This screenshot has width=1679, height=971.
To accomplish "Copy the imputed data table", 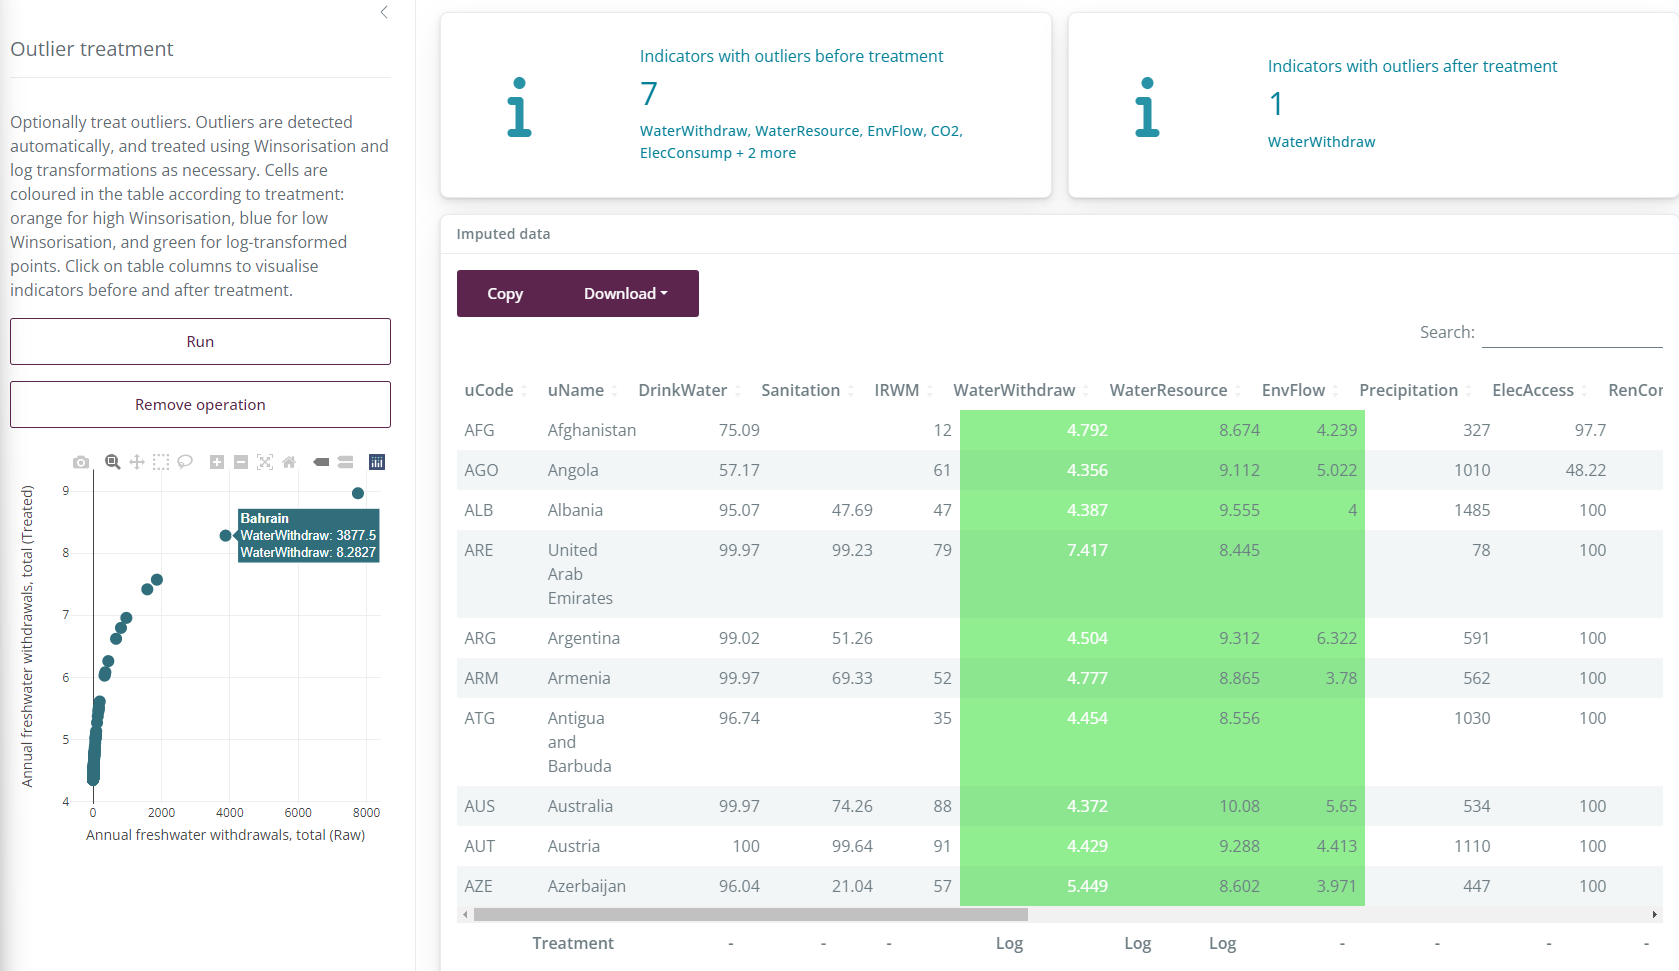I will (x=505, y=293).
